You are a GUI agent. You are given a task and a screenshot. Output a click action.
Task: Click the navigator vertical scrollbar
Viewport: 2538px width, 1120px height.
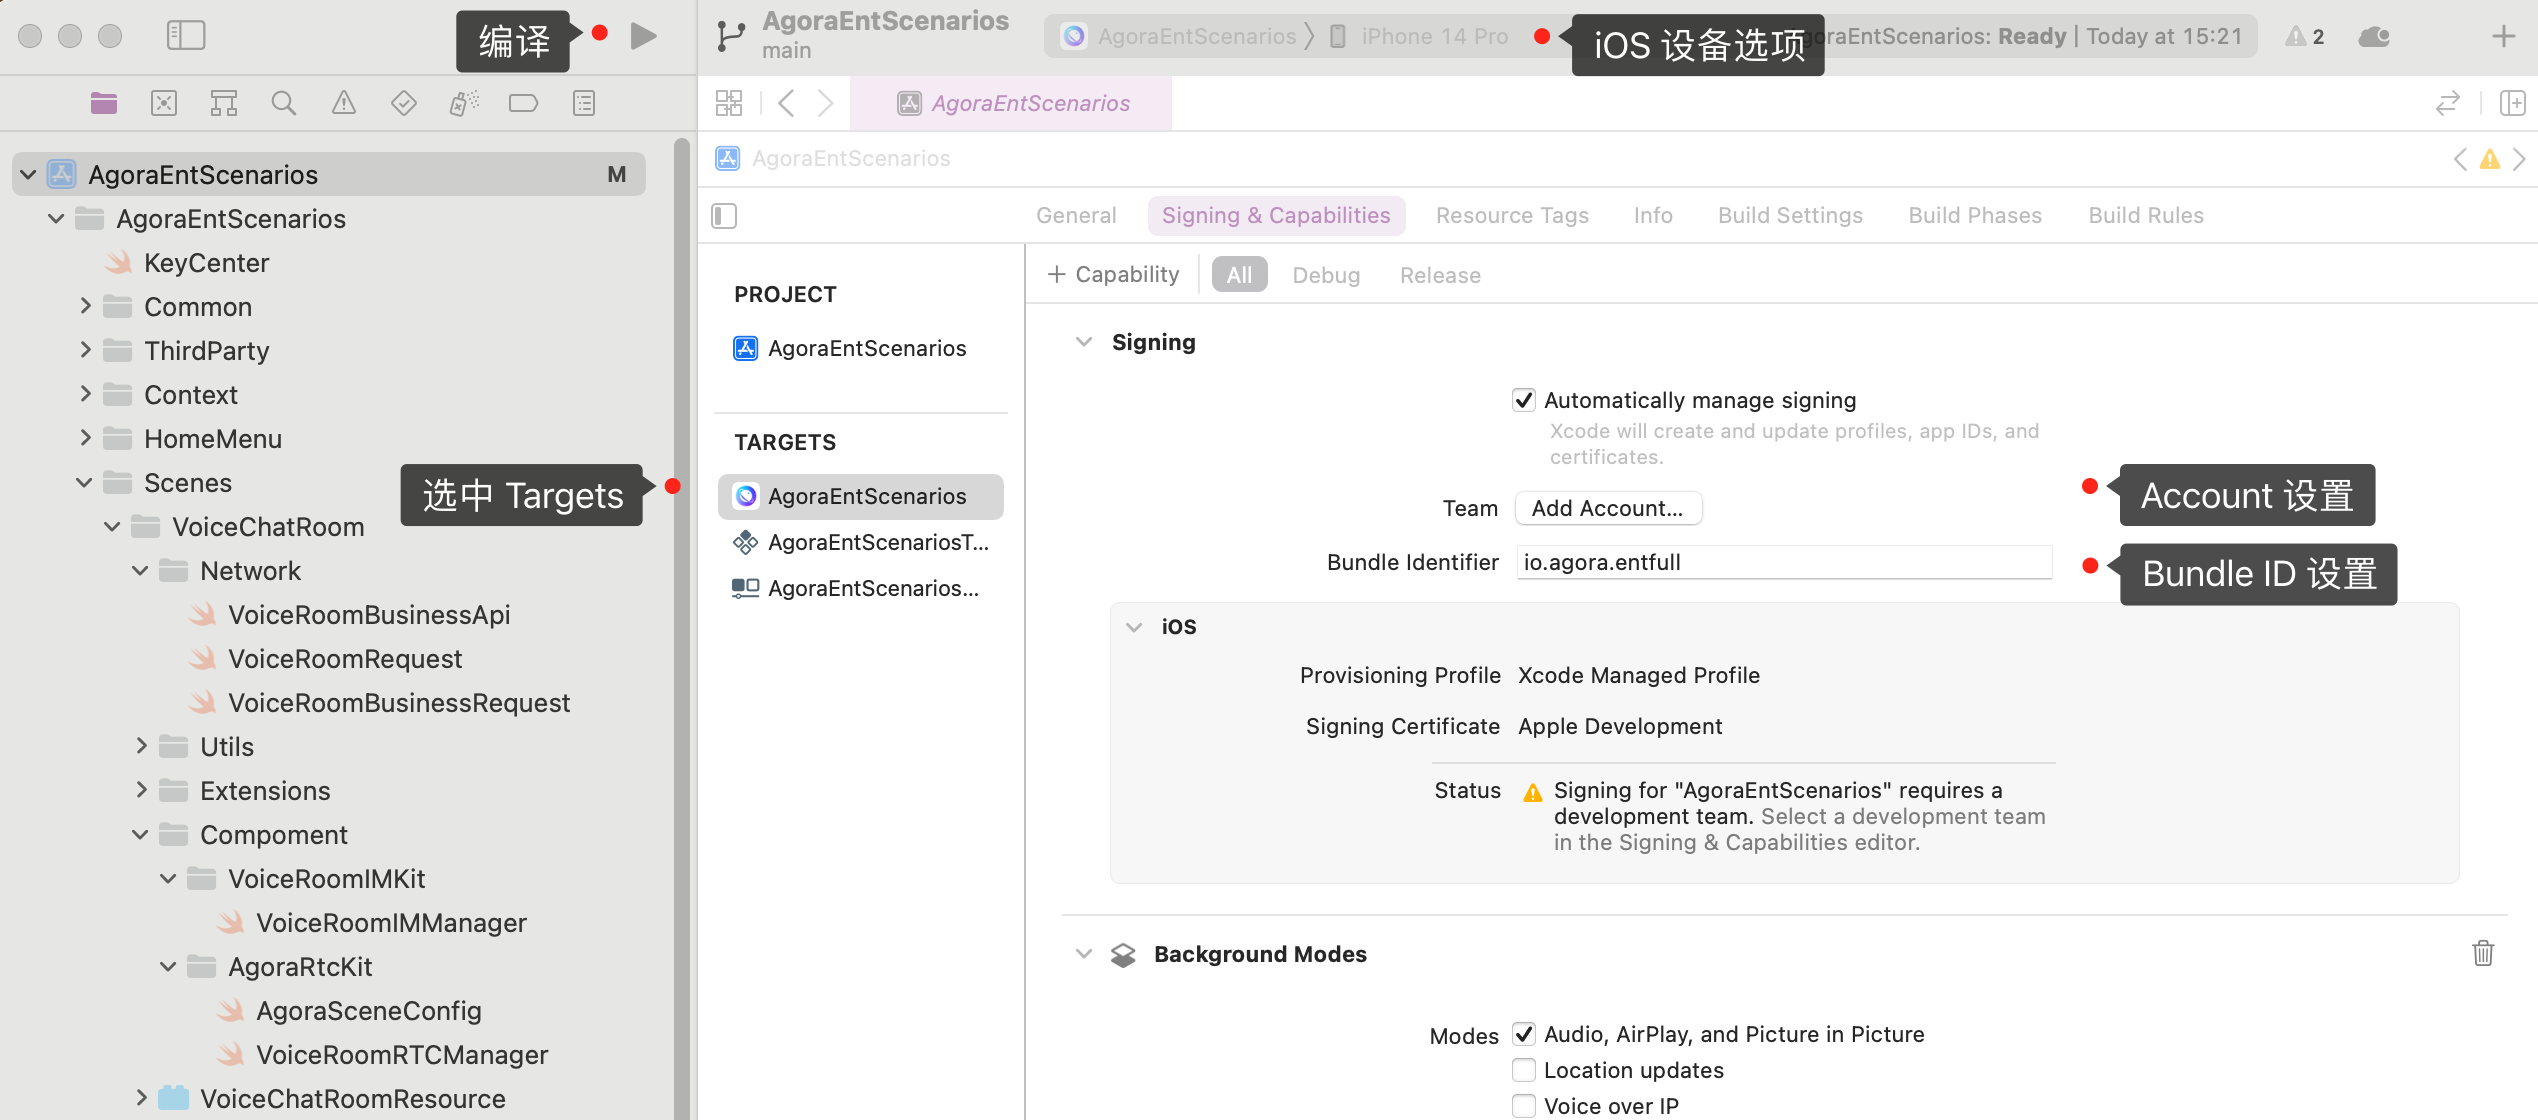682,626
